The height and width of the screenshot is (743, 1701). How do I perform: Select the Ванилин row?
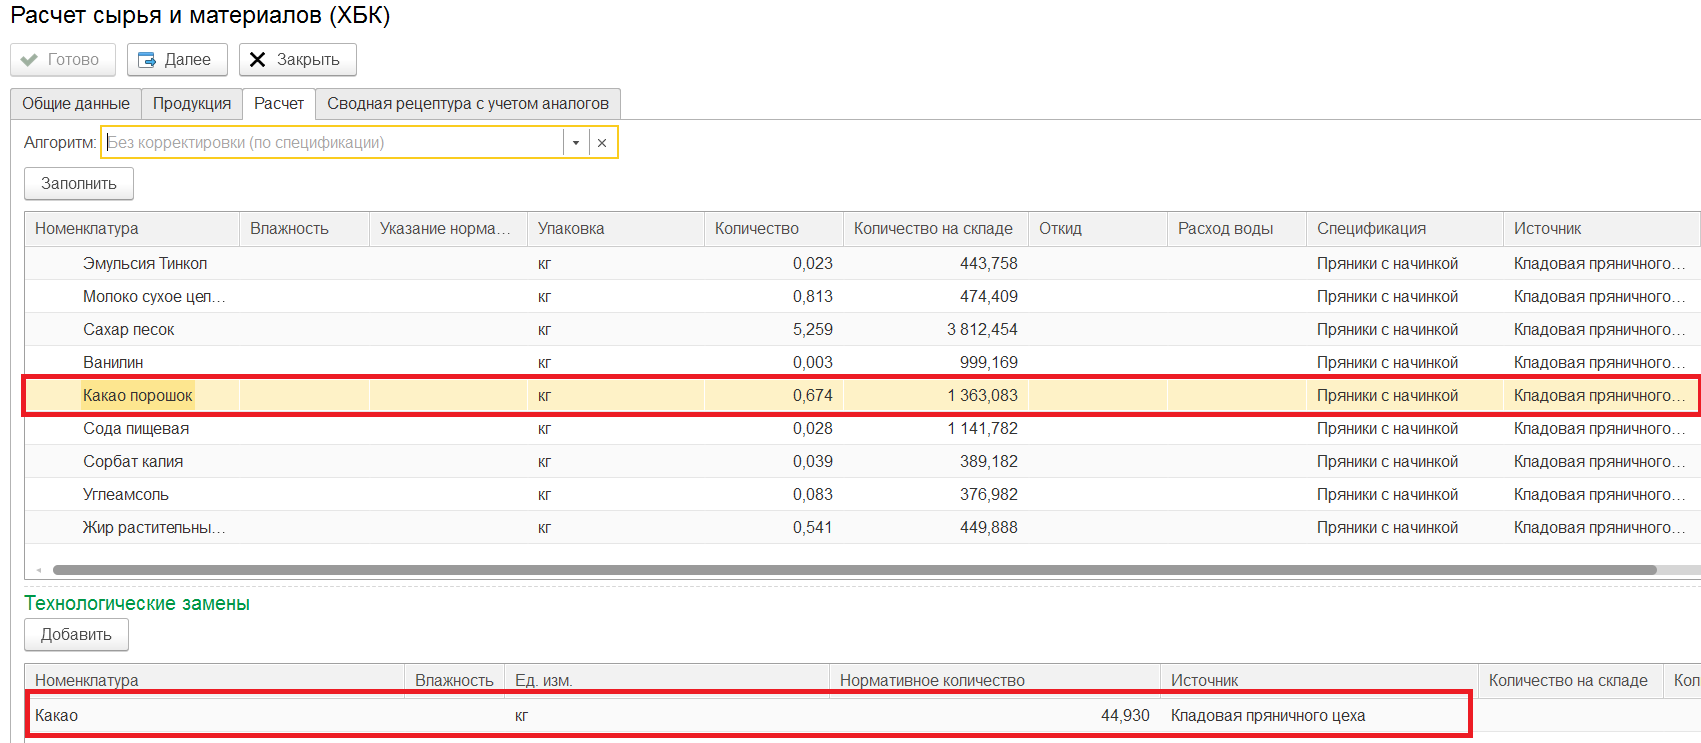[862, 363]
